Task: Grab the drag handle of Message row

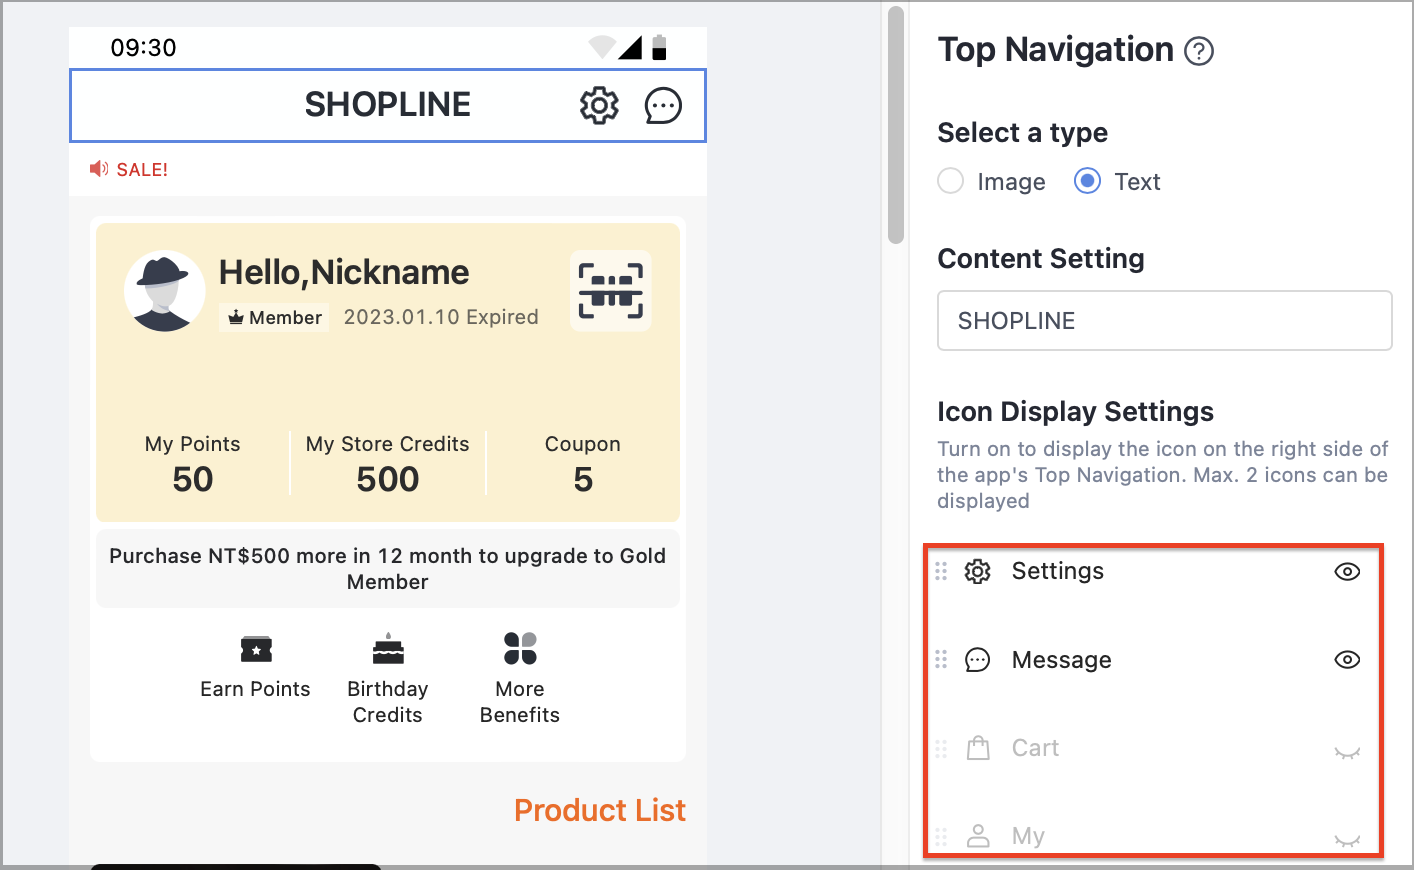Action: click(x=941, y=660)
